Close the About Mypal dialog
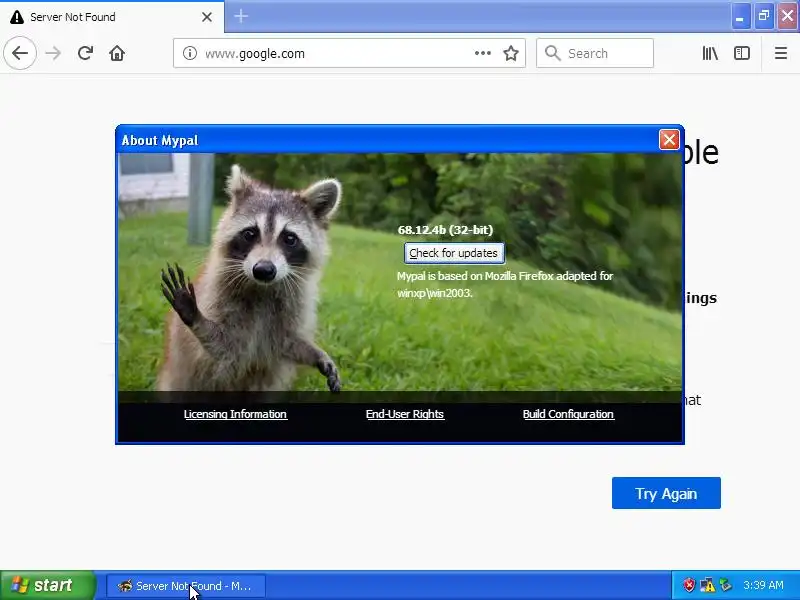Screen dimensions: 800x600 click(669, 139)
